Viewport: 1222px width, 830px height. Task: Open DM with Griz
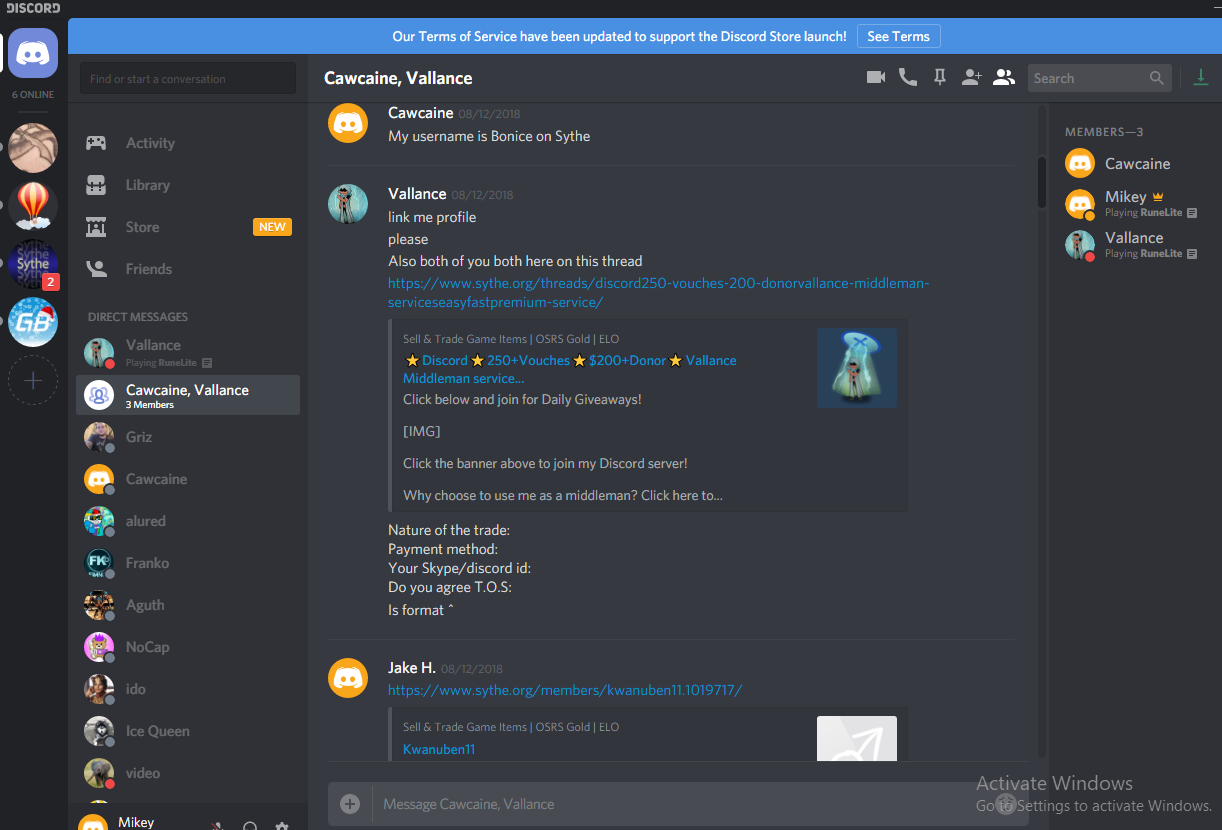coord(188,437)
